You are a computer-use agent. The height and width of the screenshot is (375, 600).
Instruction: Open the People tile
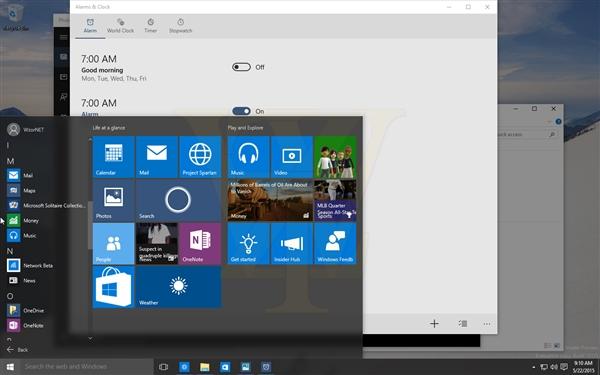[114, 244]
